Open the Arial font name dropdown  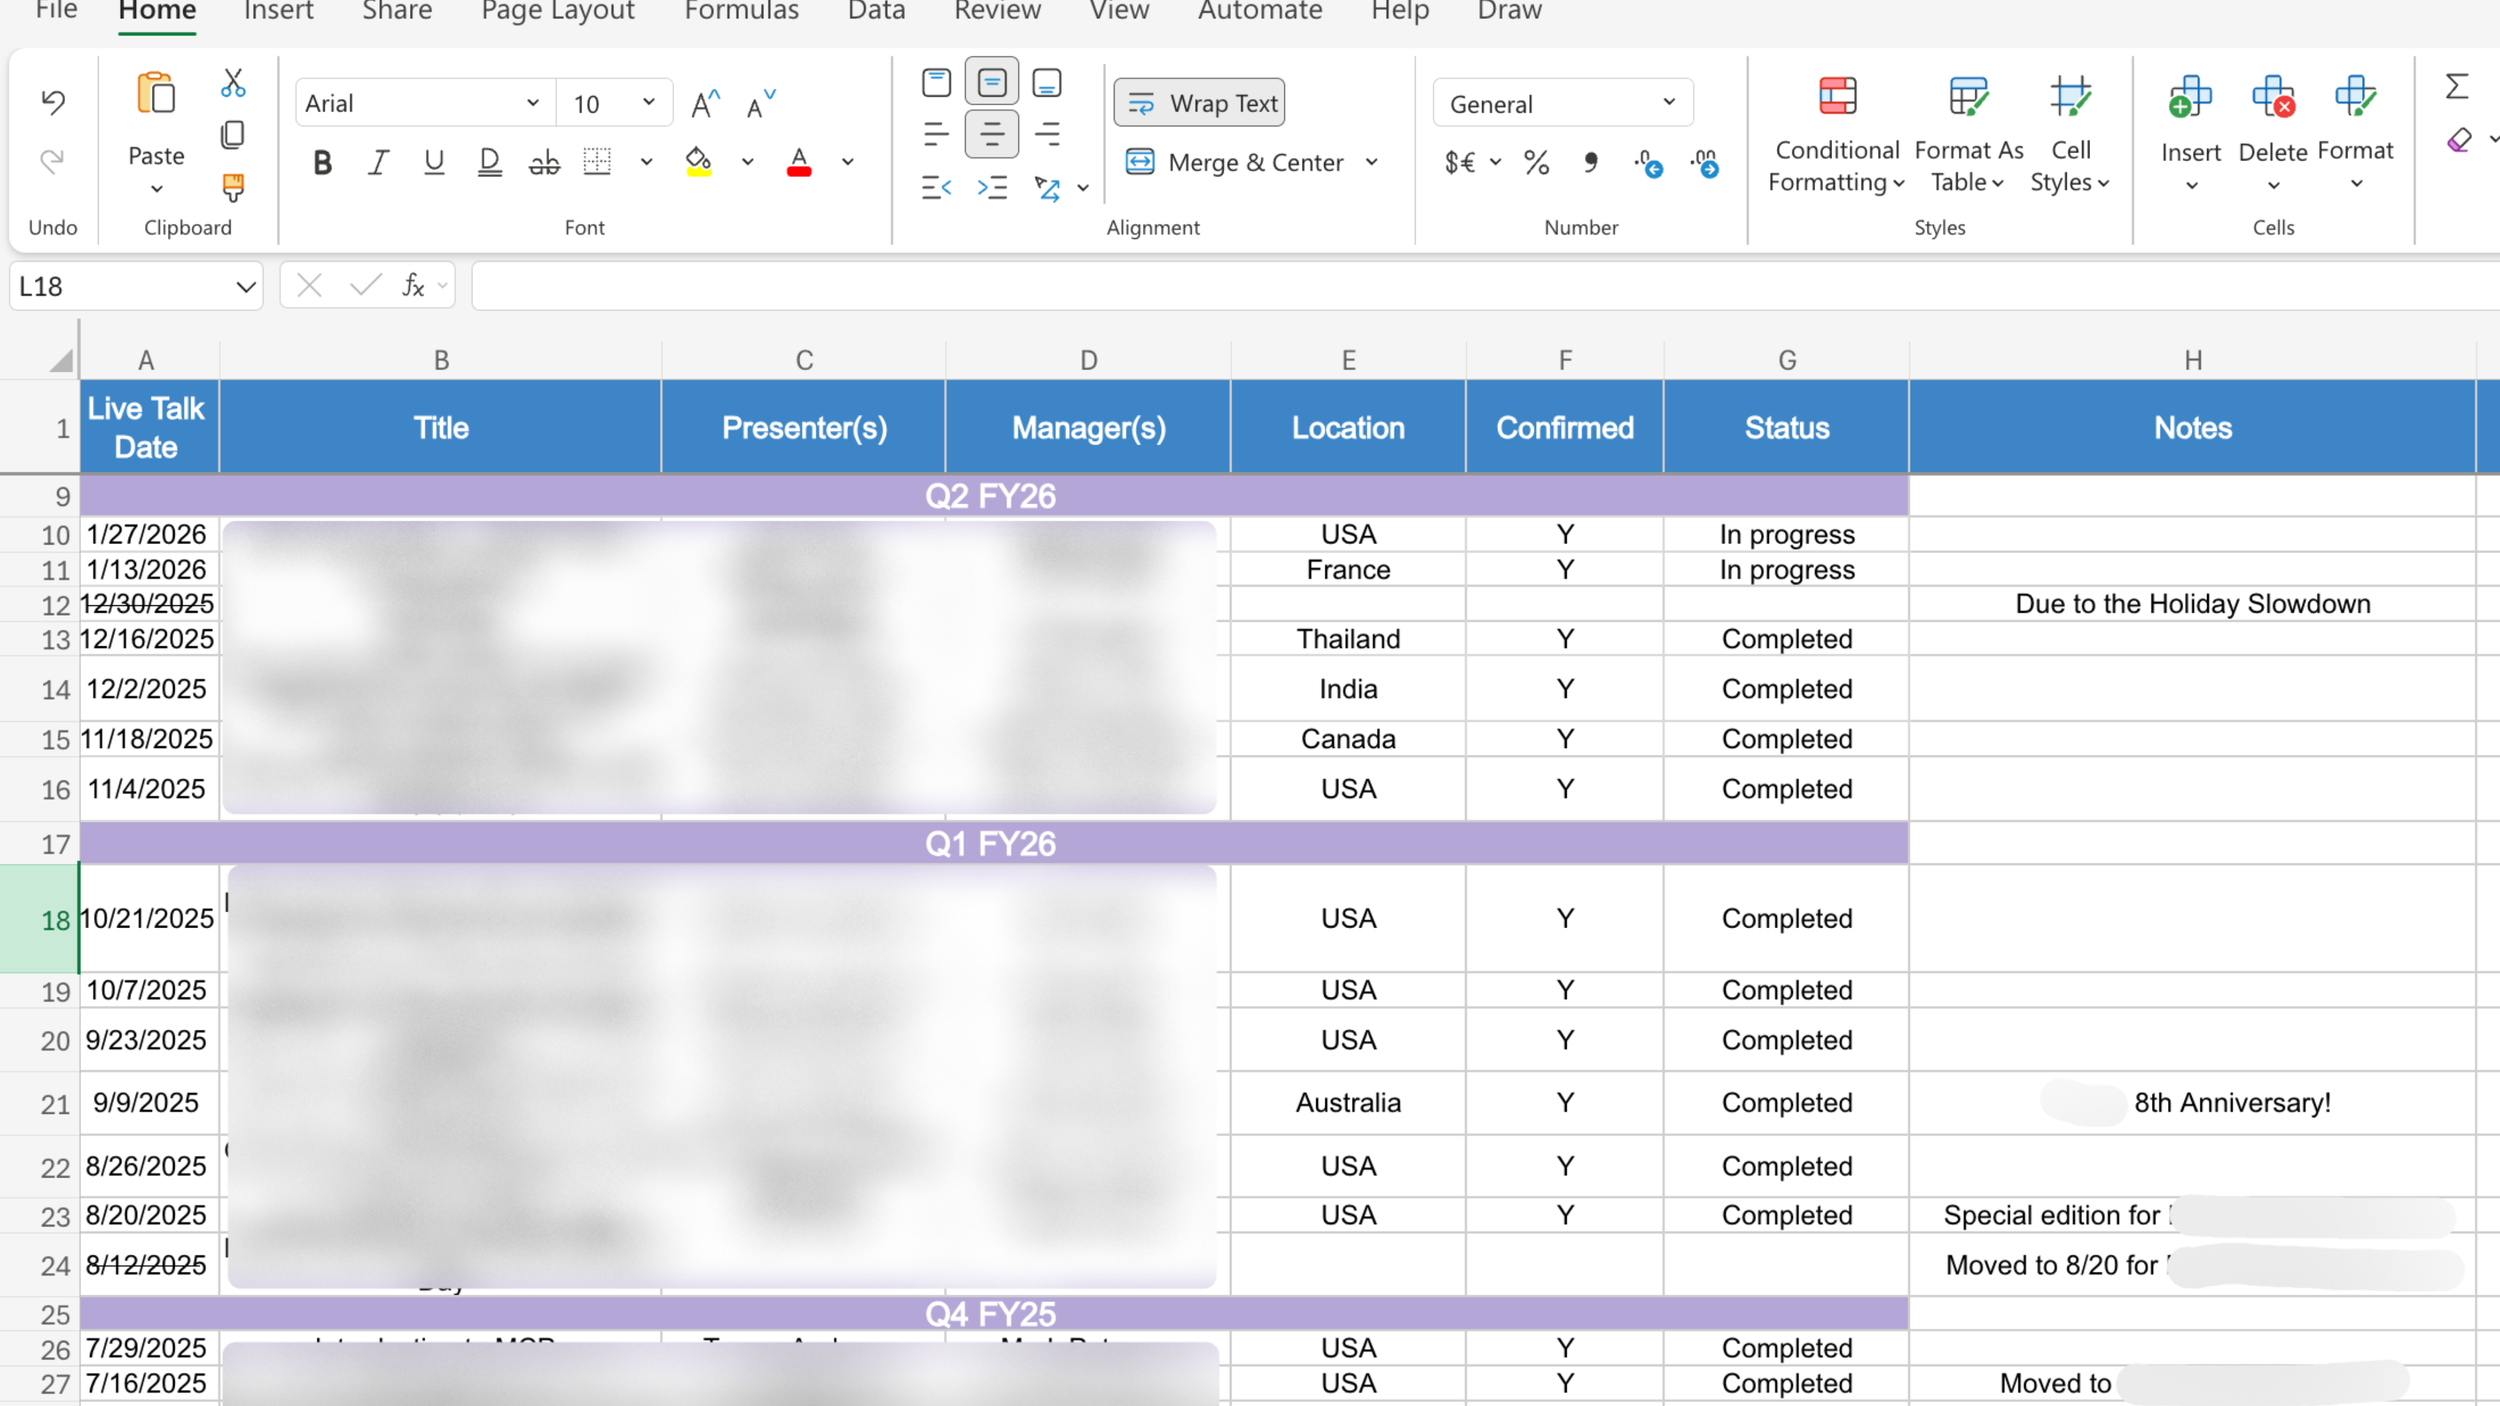coord(532,103)
